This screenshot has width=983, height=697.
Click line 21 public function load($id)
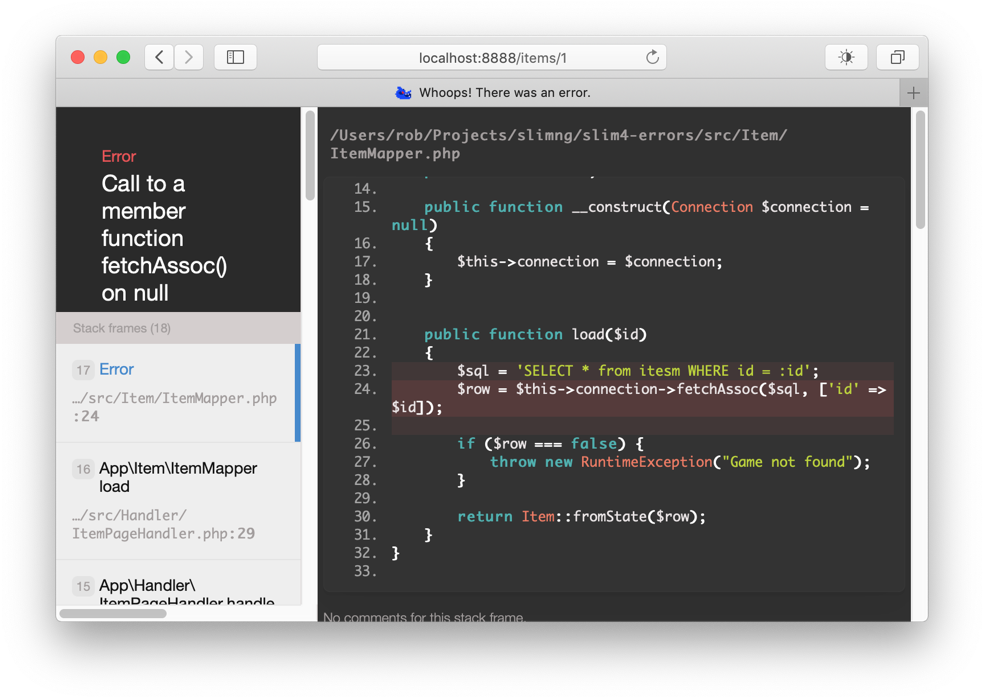tap(535, 334)
